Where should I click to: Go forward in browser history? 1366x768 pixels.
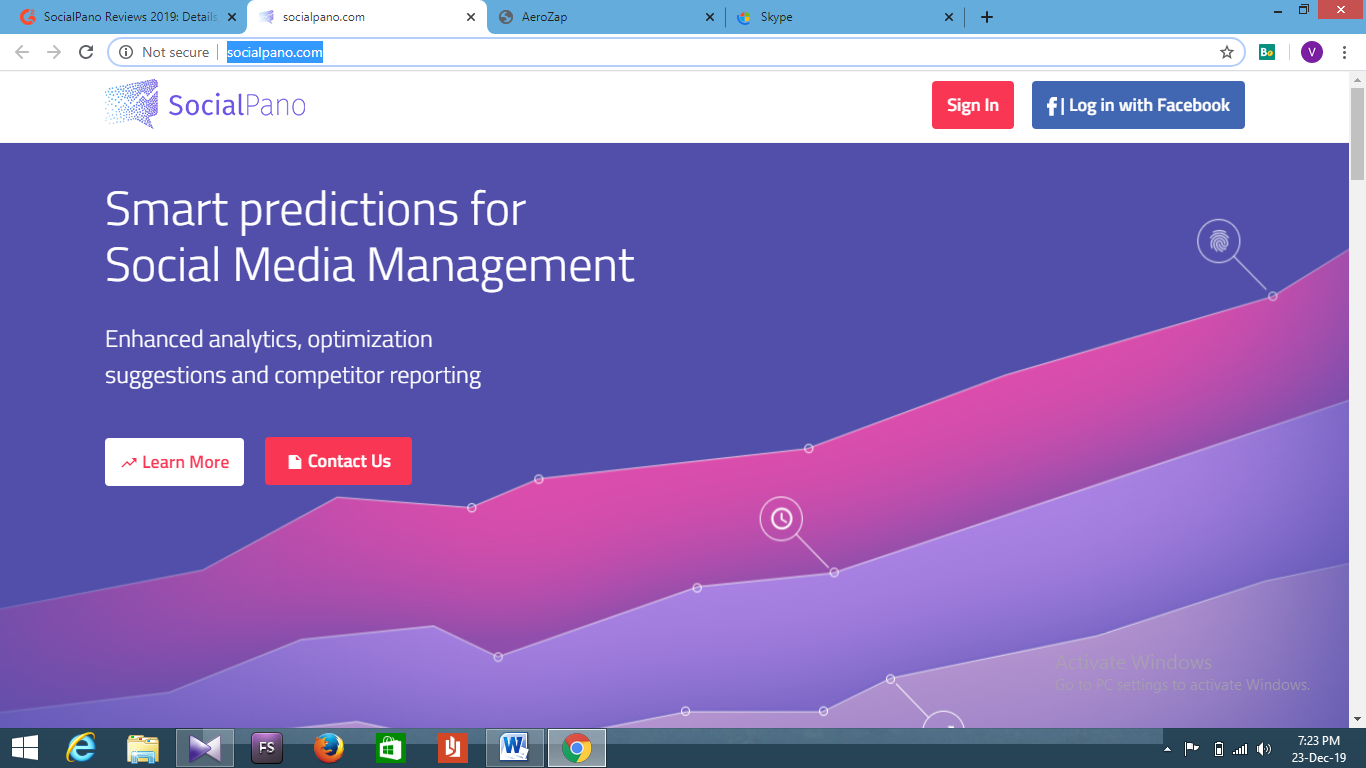tap(54, 52)
